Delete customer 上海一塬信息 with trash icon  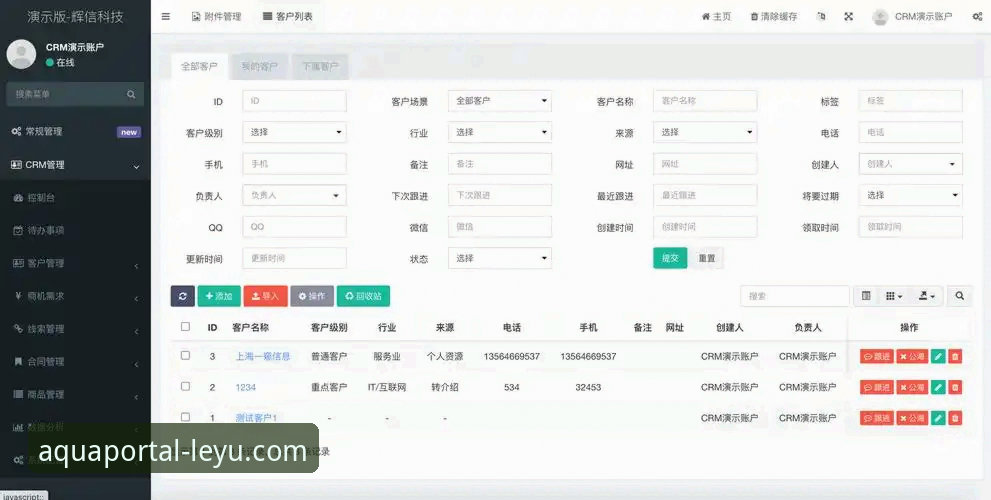(x=955, y=357)
